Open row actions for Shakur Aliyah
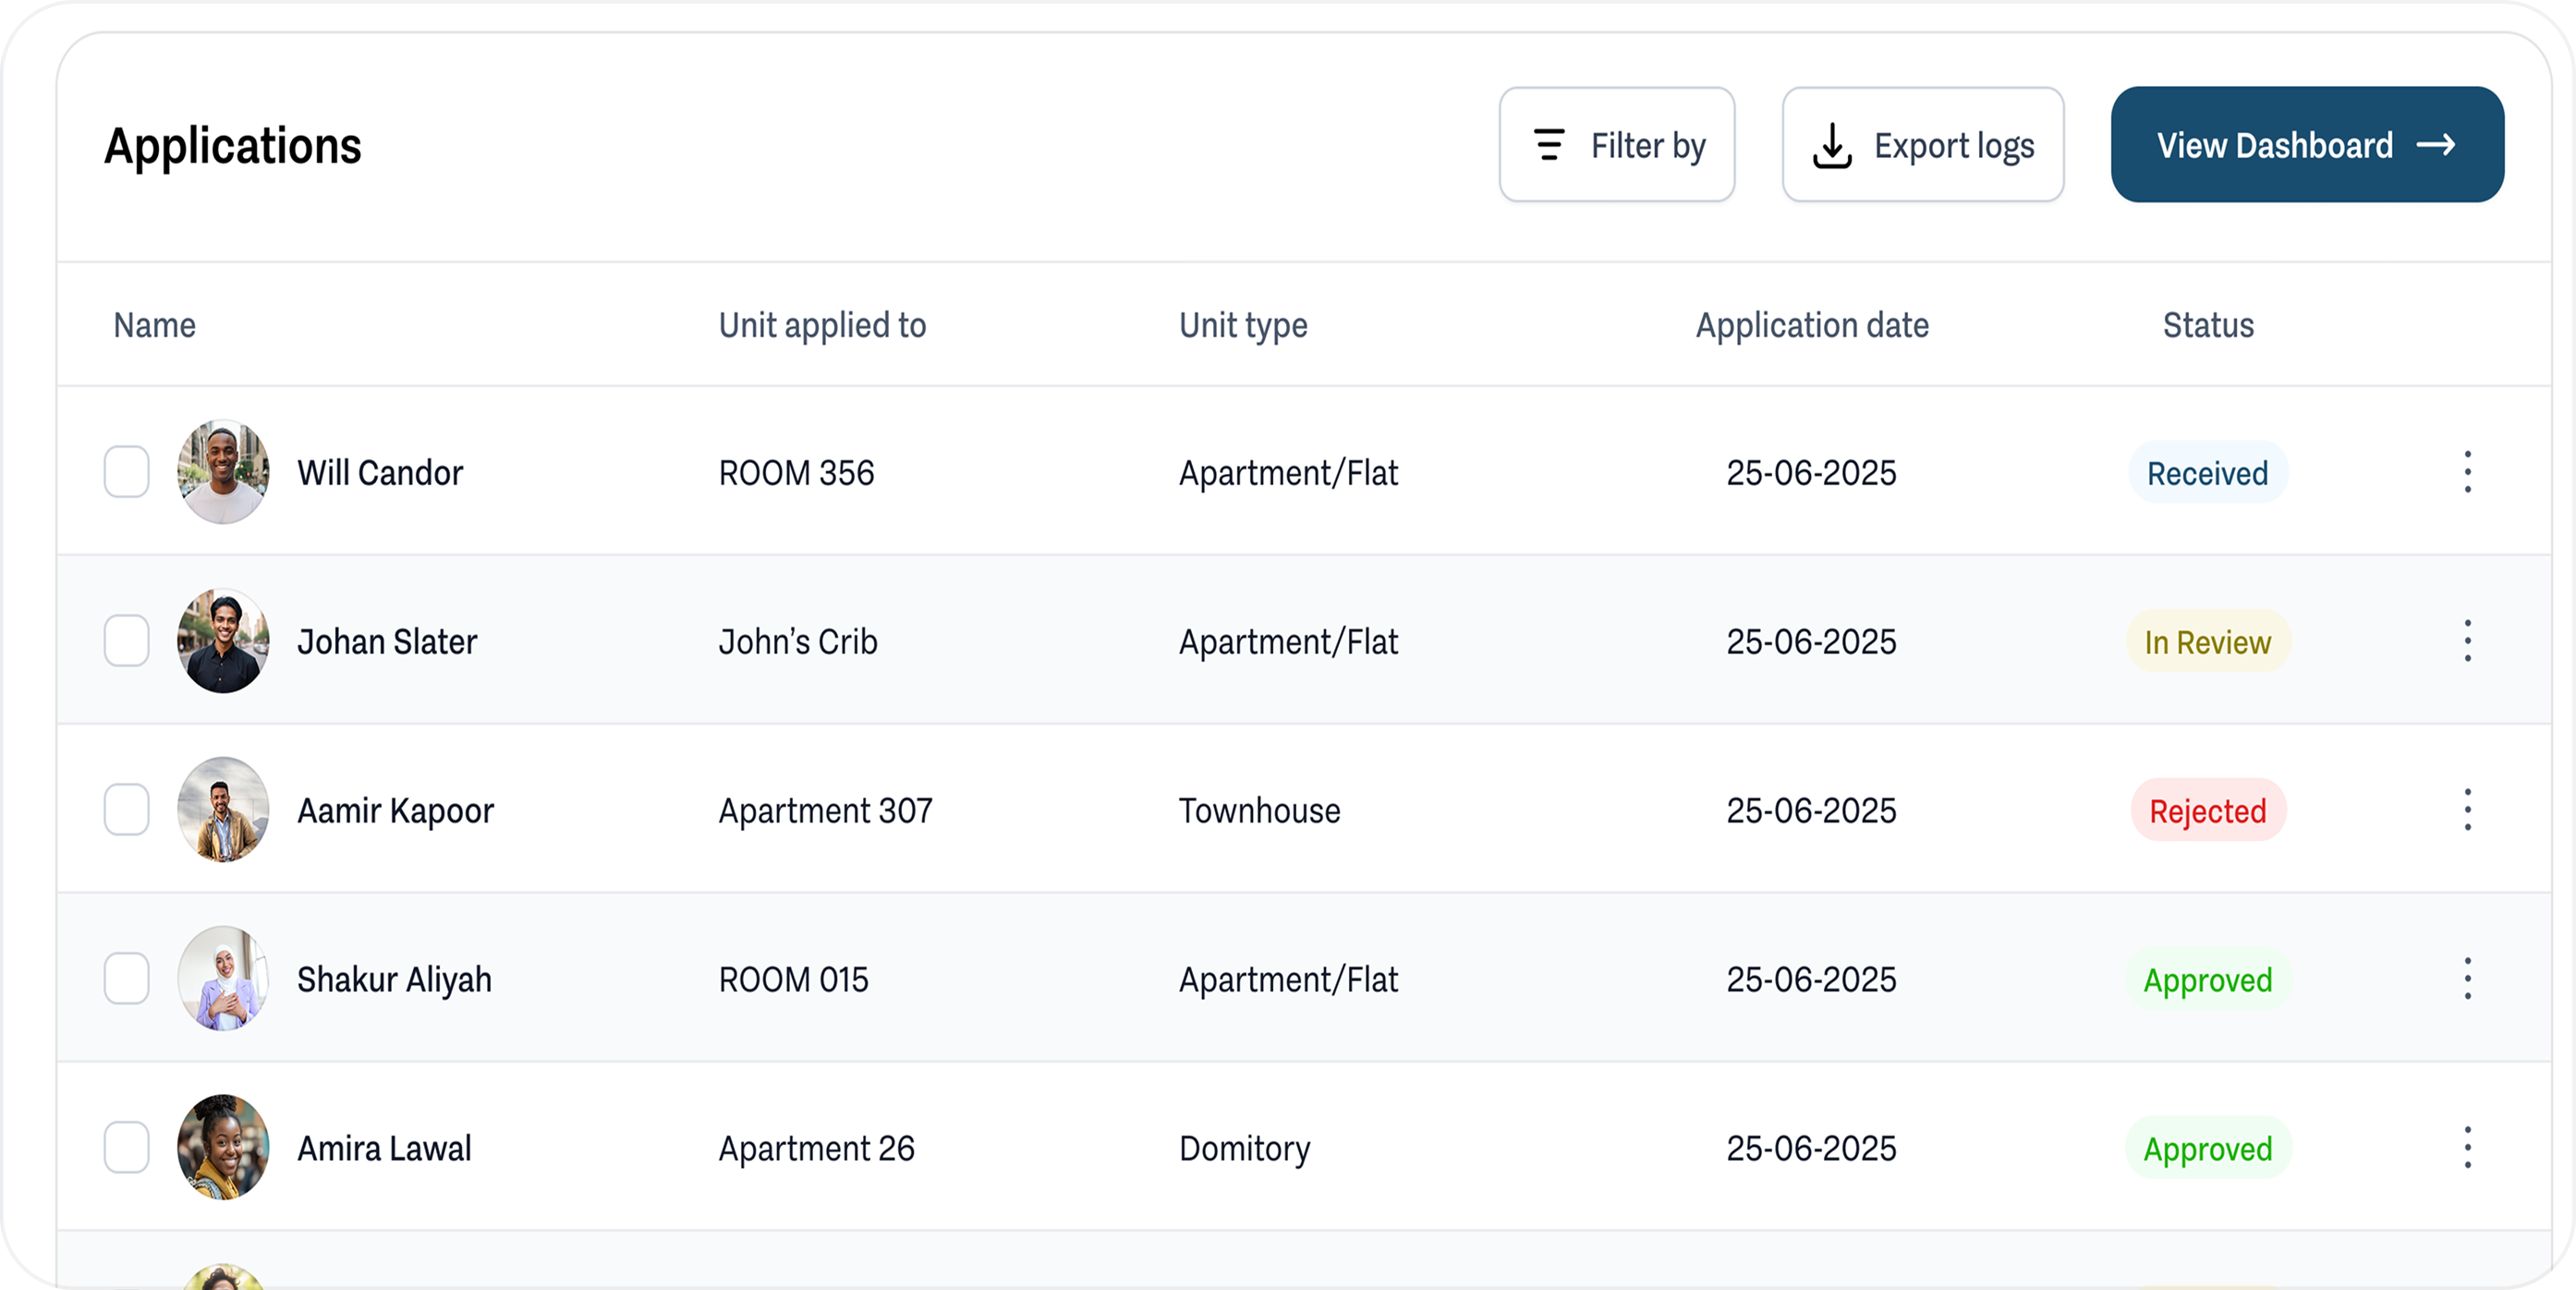The height and width of the screenshot is (1290, 2576). (x=2467, y=979)
